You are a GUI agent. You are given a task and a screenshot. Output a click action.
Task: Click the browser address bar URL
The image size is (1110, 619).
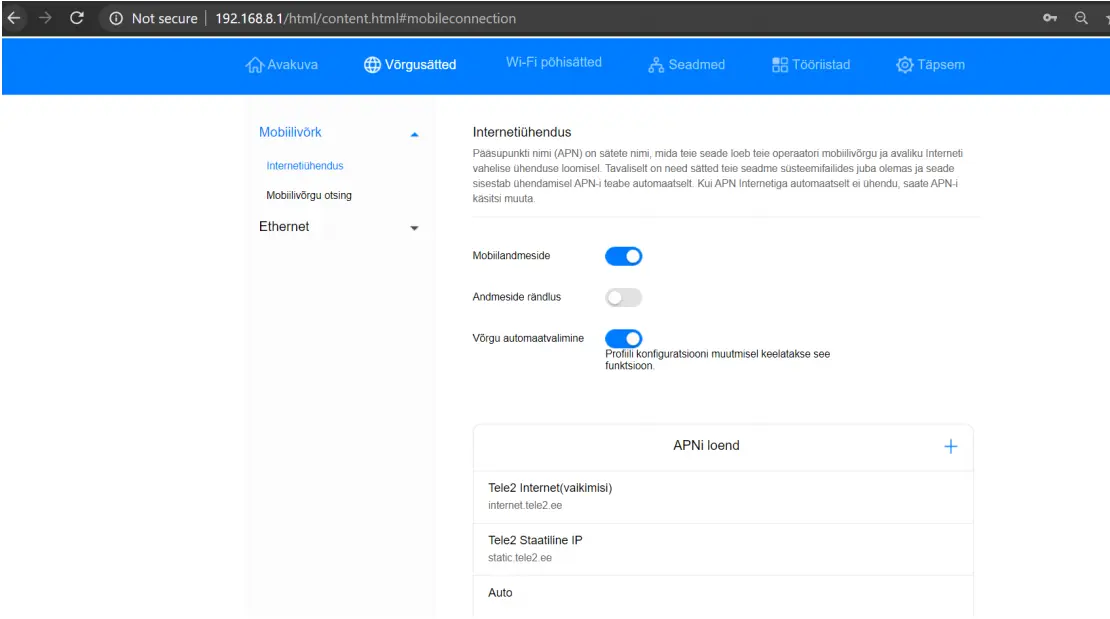coord(365,18)
